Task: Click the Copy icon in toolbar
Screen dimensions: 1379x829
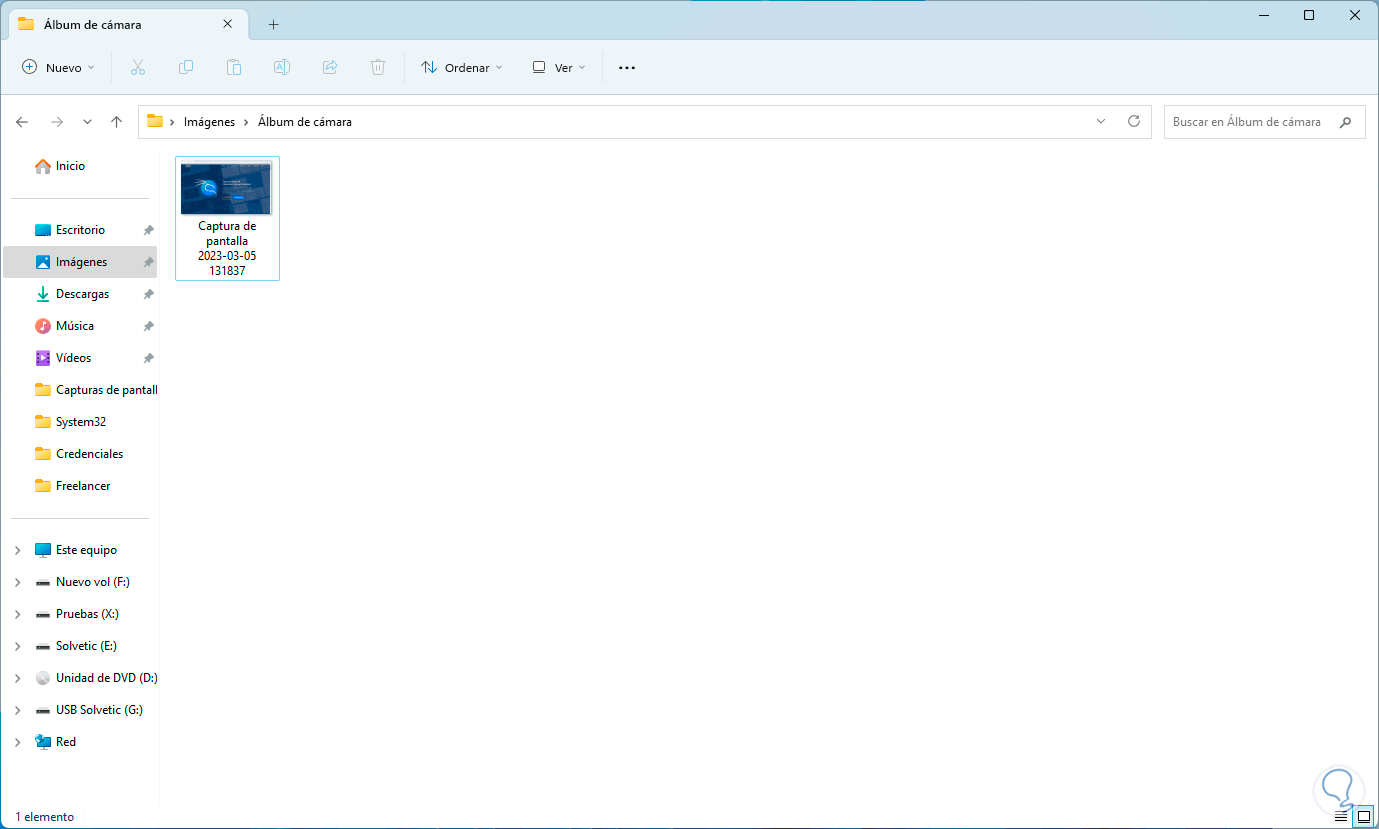Action: pos(186,67)
